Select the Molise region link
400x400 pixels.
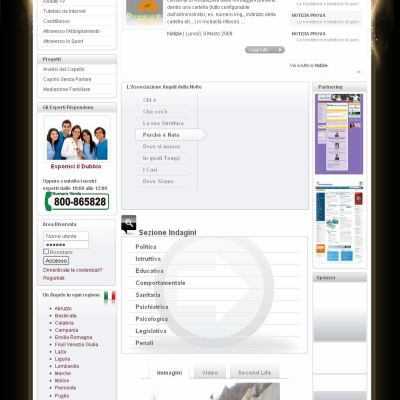coord(62,380)
